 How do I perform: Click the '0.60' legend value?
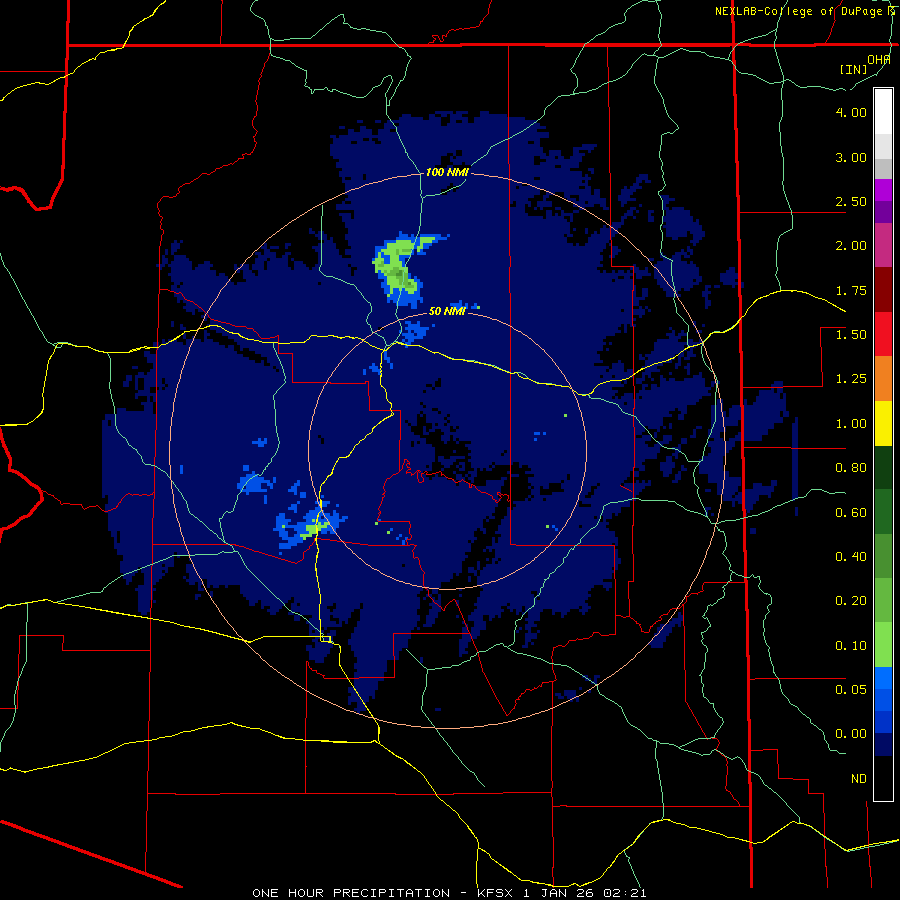[851, 513]
